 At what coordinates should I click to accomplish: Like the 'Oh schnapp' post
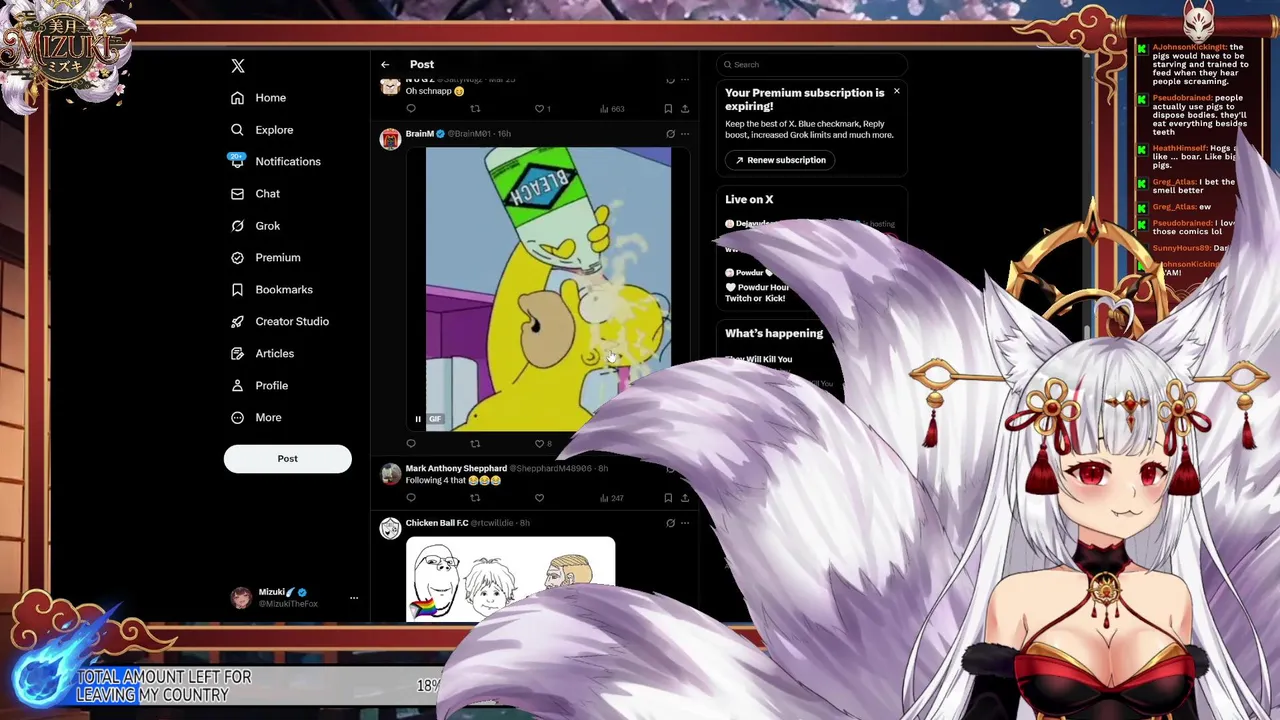tap(539, 109)
